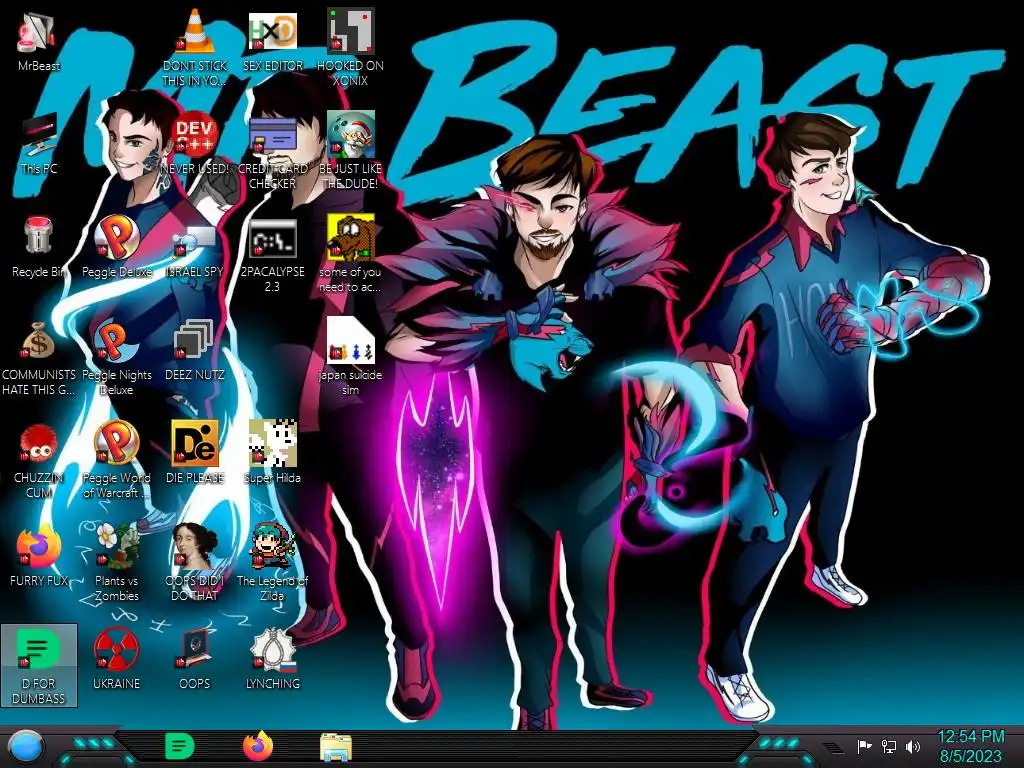Open the dog icon labeled some of you need
This screenshot has height=768, width=1024.
[350, 237]
